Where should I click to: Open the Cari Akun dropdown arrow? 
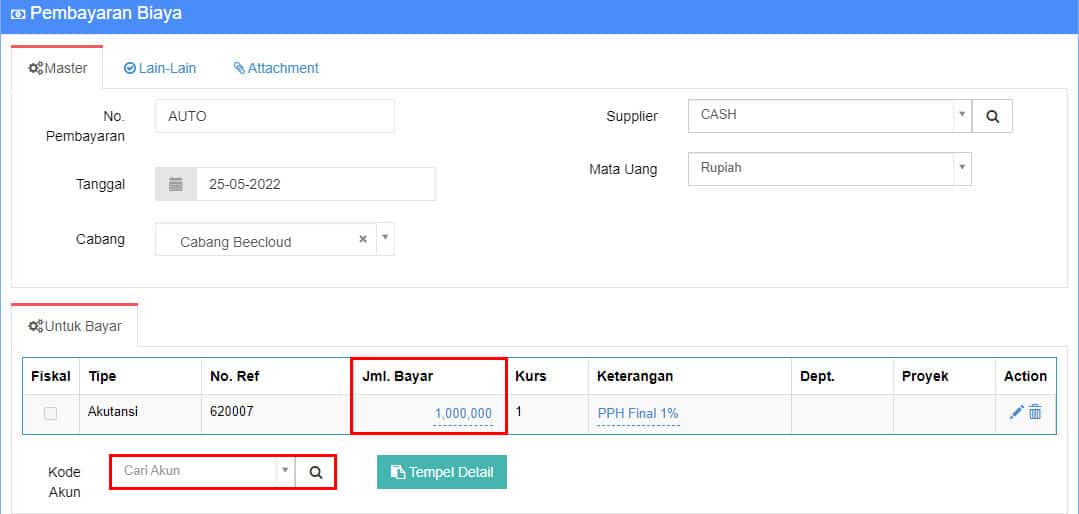click(284, 471)
